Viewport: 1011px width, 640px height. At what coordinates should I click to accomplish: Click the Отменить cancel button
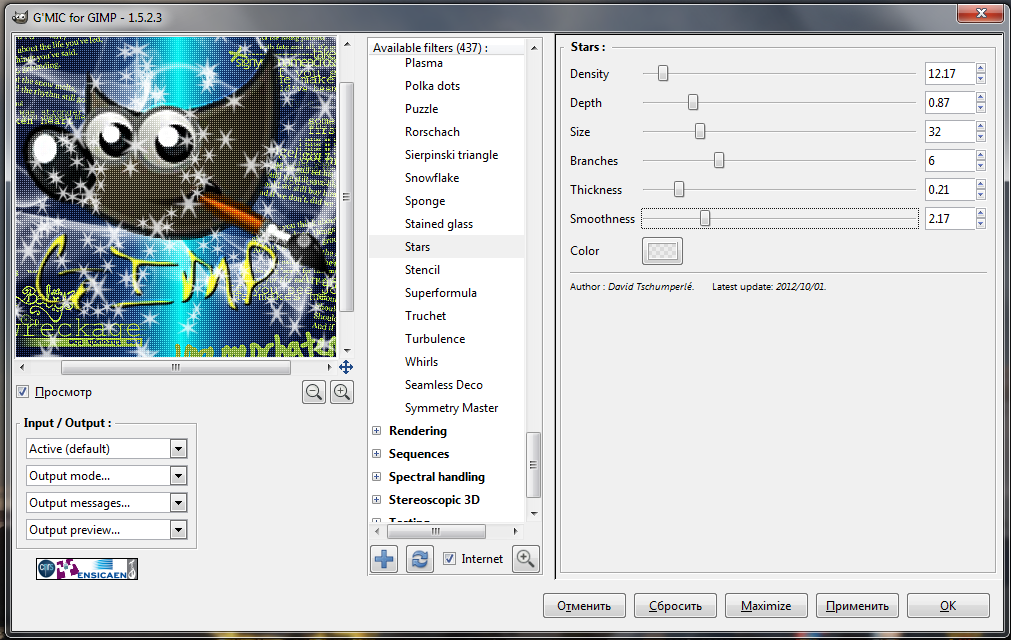[x=584, y=606]
